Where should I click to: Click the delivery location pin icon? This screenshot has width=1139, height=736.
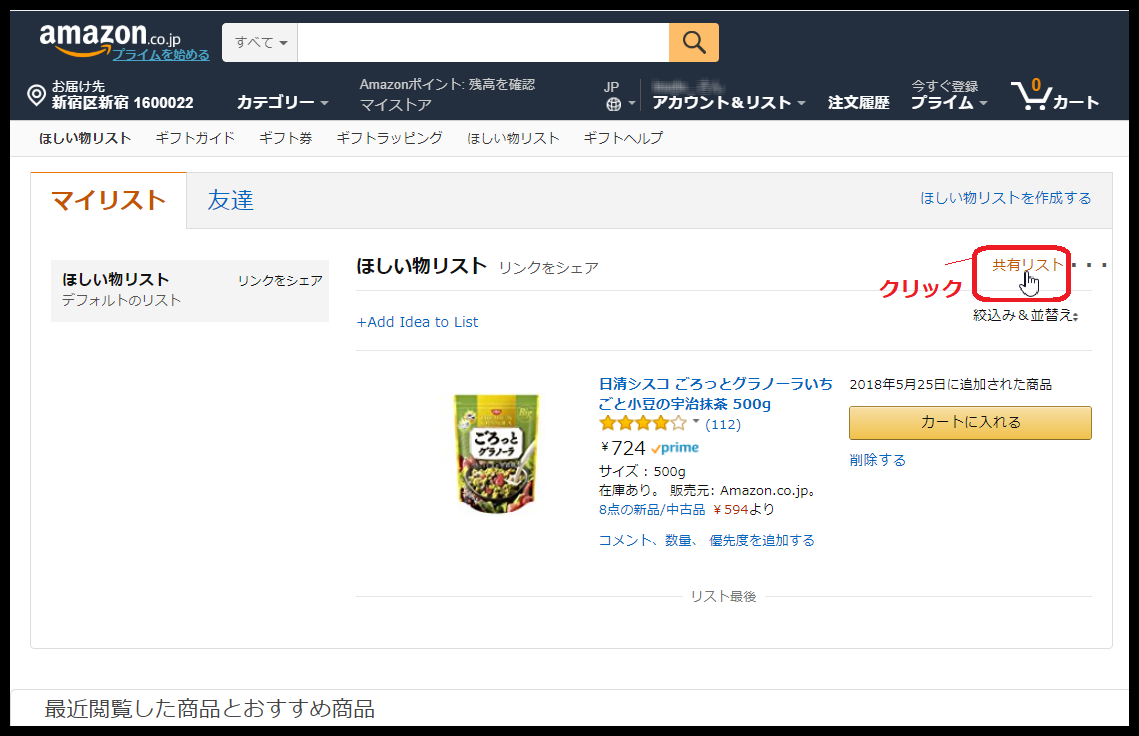click(36, 96)
